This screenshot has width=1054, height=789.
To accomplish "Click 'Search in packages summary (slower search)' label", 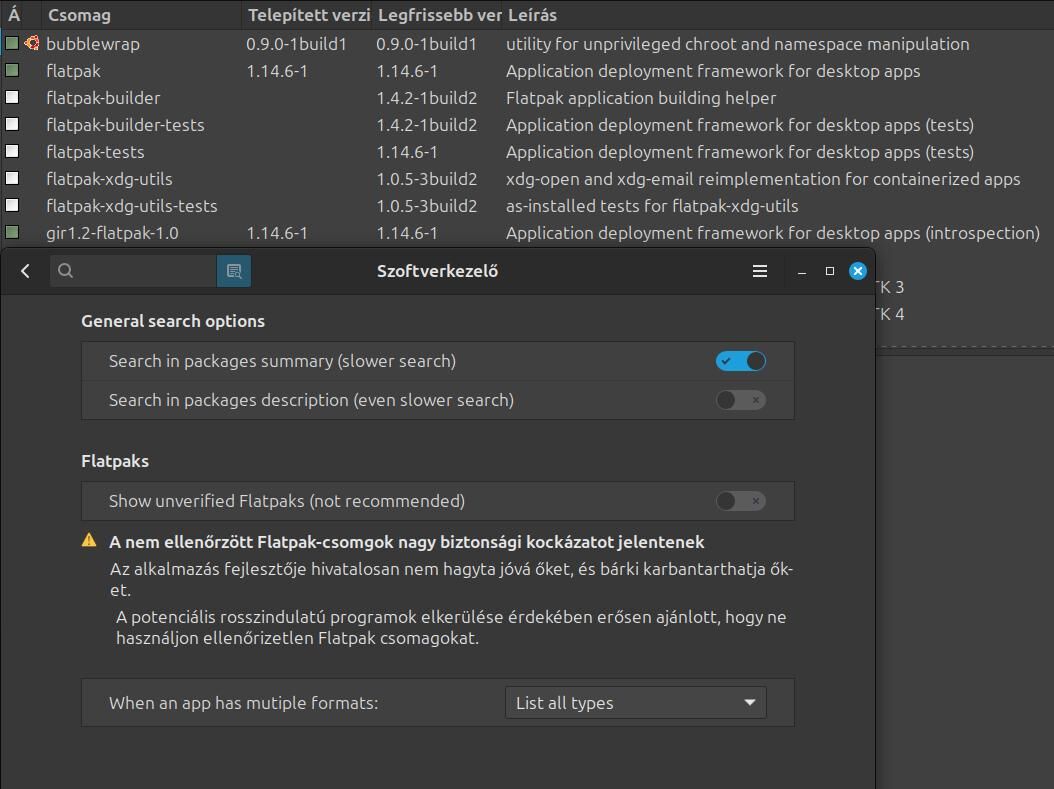I will tap(282, 361).
